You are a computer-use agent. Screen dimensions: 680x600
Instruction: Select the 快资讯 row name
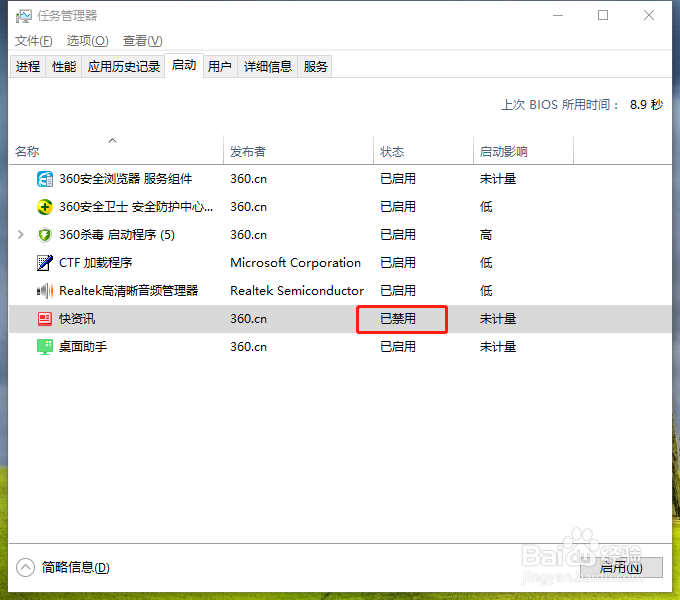(x=77, y=319)
